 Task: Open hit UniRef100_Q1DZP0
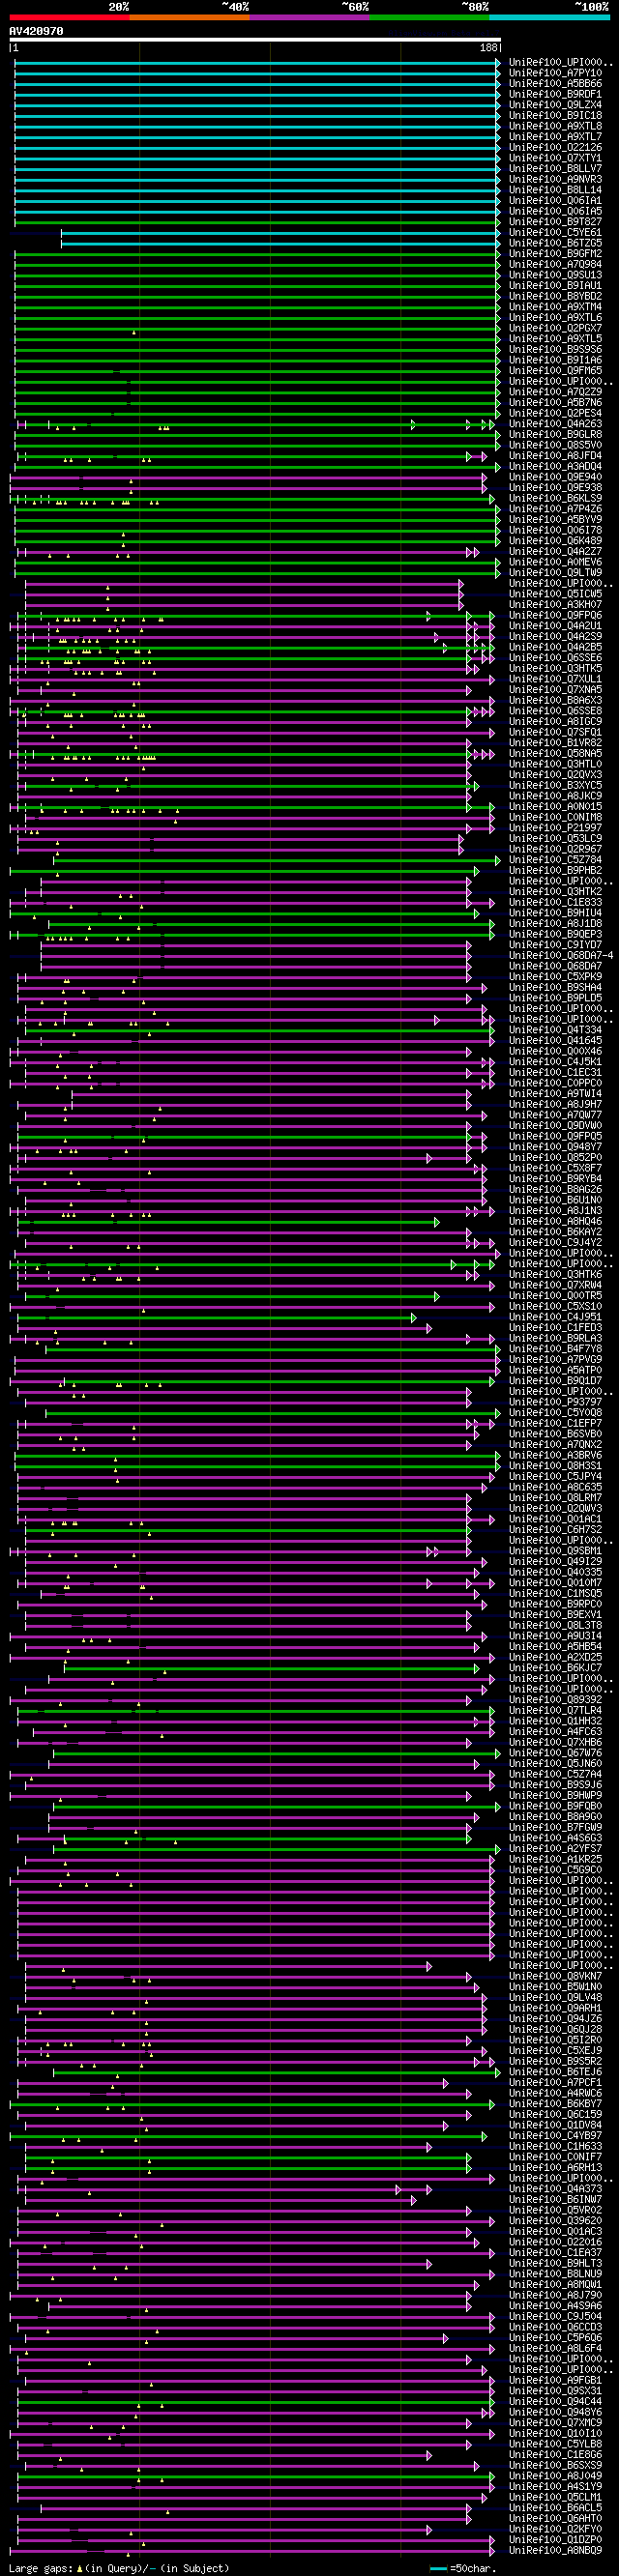click(555, 2539)
